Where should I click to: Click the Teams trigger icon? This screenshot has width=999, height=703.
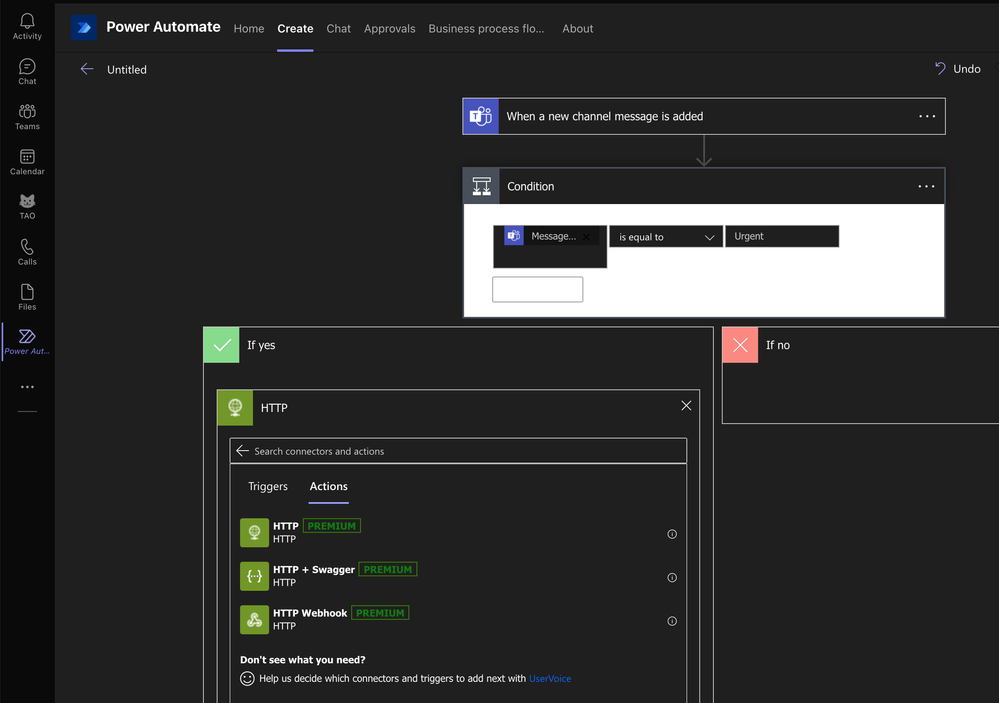pyautogui.click(x=480, y=116)
